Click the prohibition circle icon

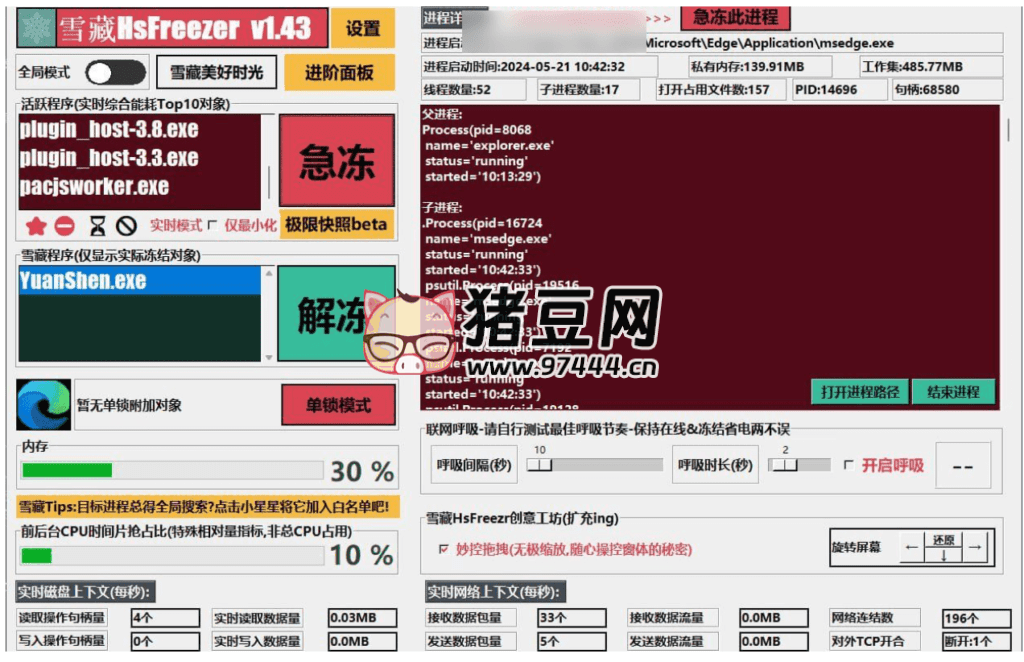[x=126, y=226]
